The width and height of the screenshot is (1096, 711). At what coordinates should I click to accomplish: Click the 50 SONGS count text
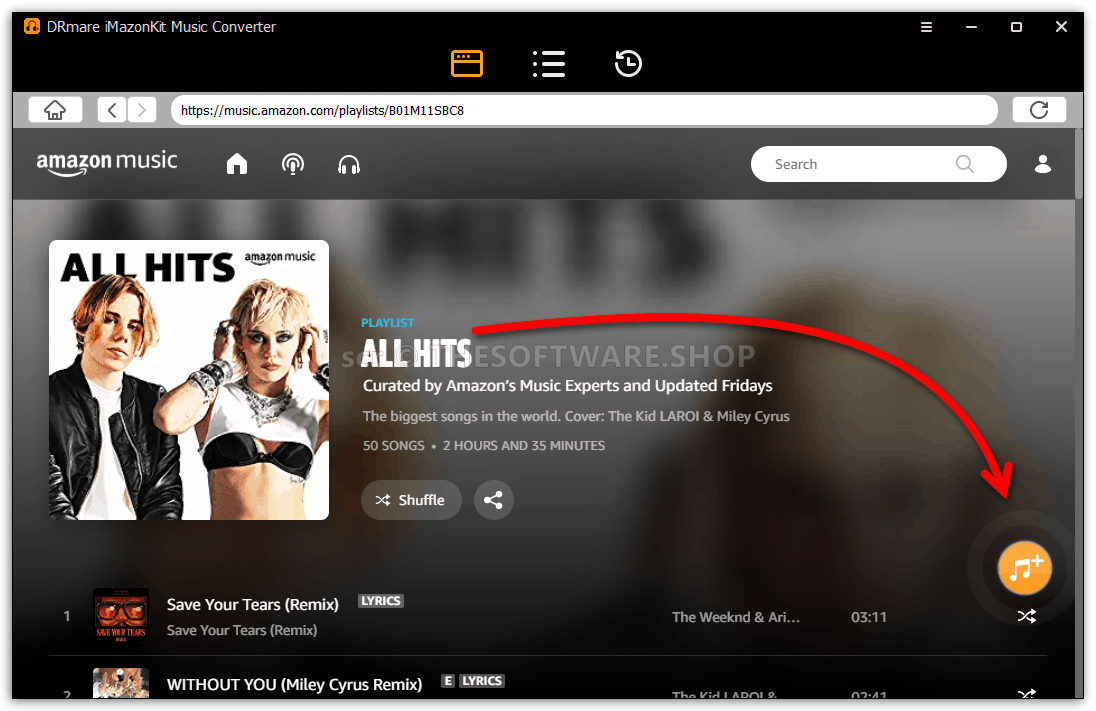[x=394, y=446]
